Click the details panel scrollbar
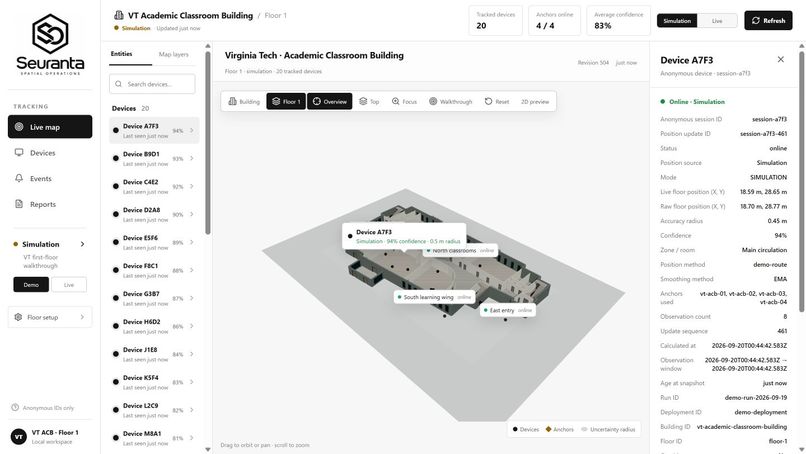Image resolution: width=806 pixels, height=454 pixels. 801,180
